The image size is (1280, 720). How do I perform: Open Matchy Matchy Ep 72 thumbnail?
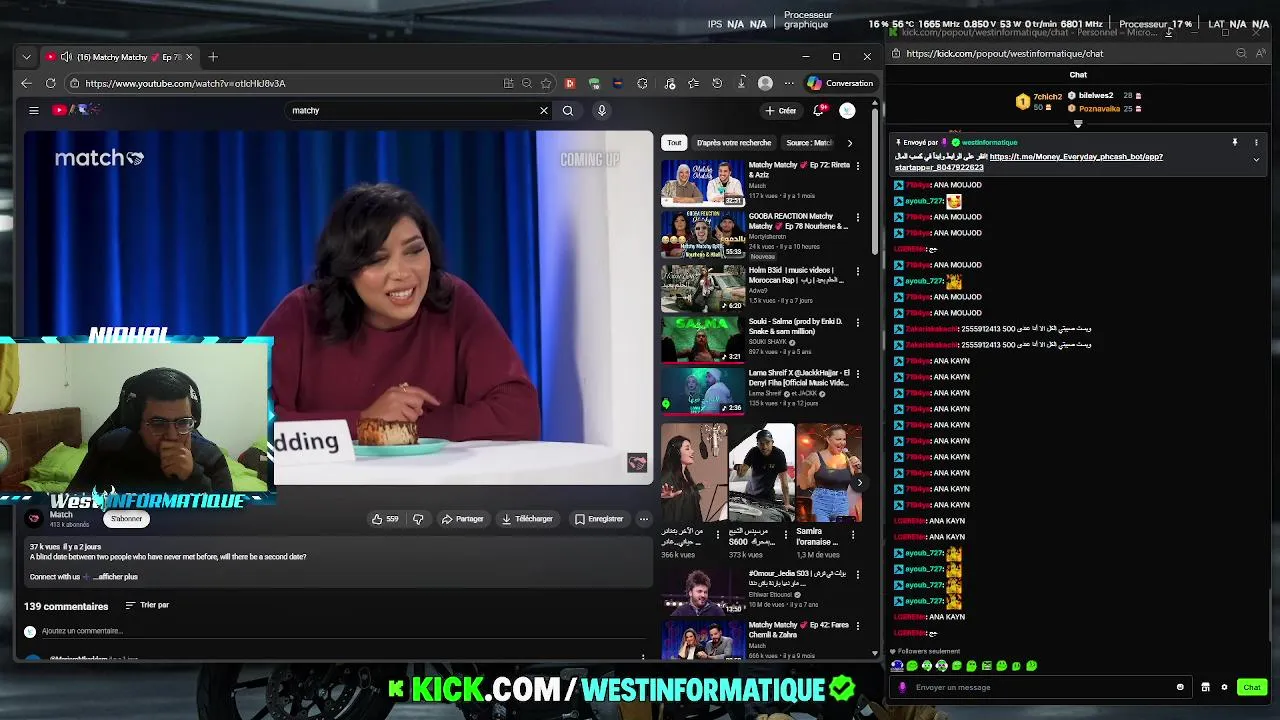703,183
